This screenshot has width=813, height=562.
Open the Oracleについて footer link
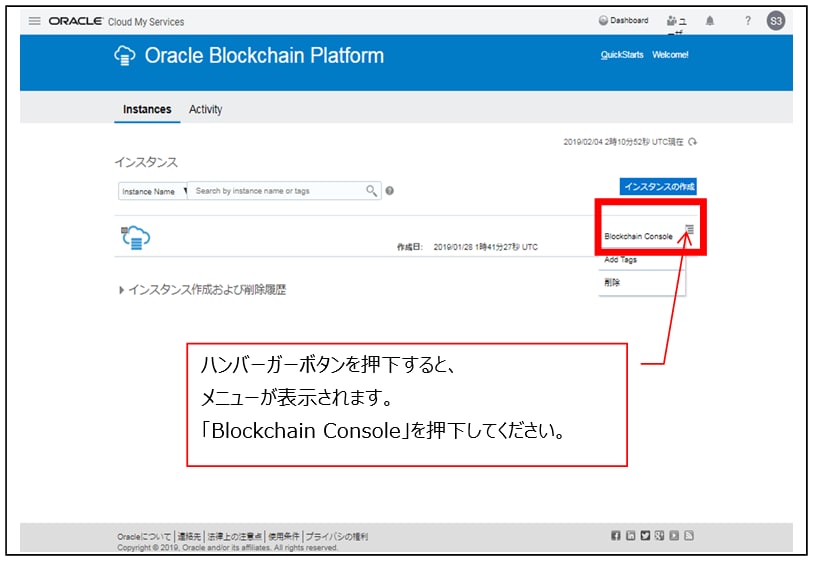pyautogui.click(x=144, y=537)
